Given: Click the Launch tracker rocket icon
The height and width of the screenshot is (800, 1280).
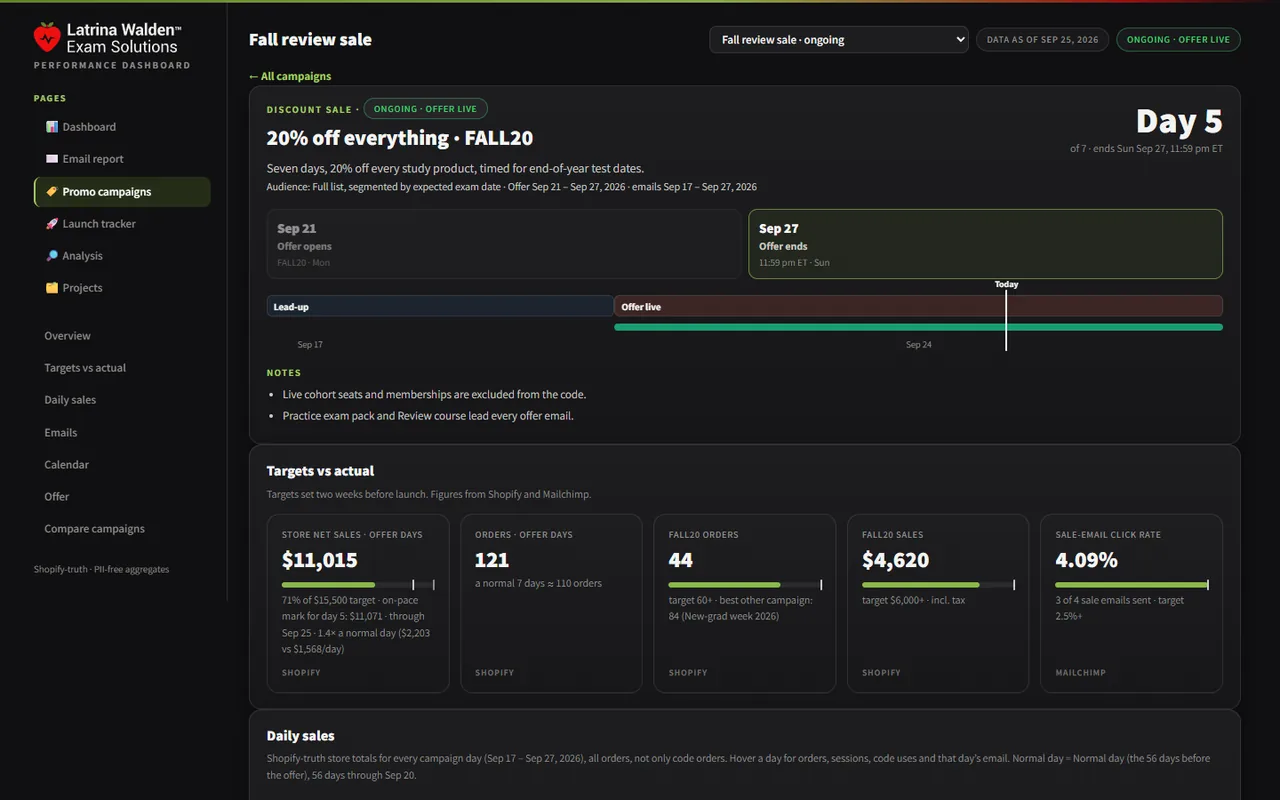Looking at the screenshot, I should coord(52,224).
